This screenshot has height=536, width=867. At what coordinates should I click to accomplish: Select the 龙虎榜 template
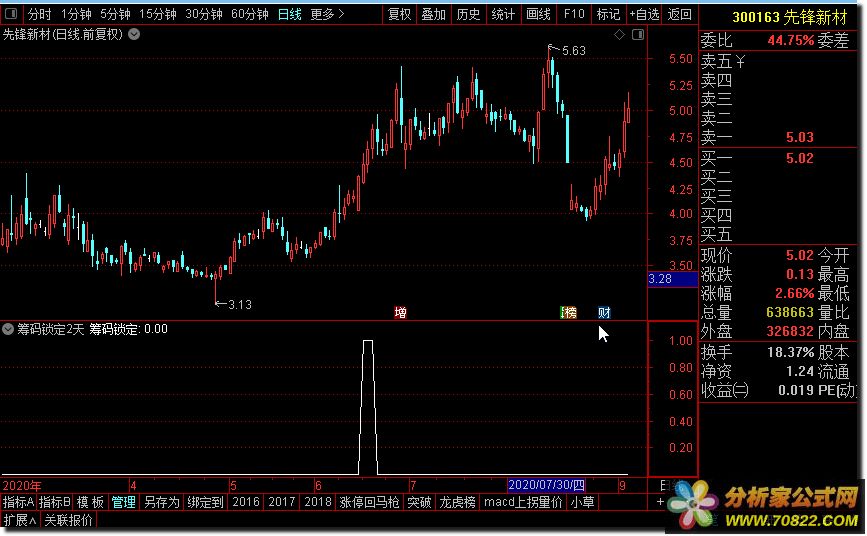pos(457,502)
